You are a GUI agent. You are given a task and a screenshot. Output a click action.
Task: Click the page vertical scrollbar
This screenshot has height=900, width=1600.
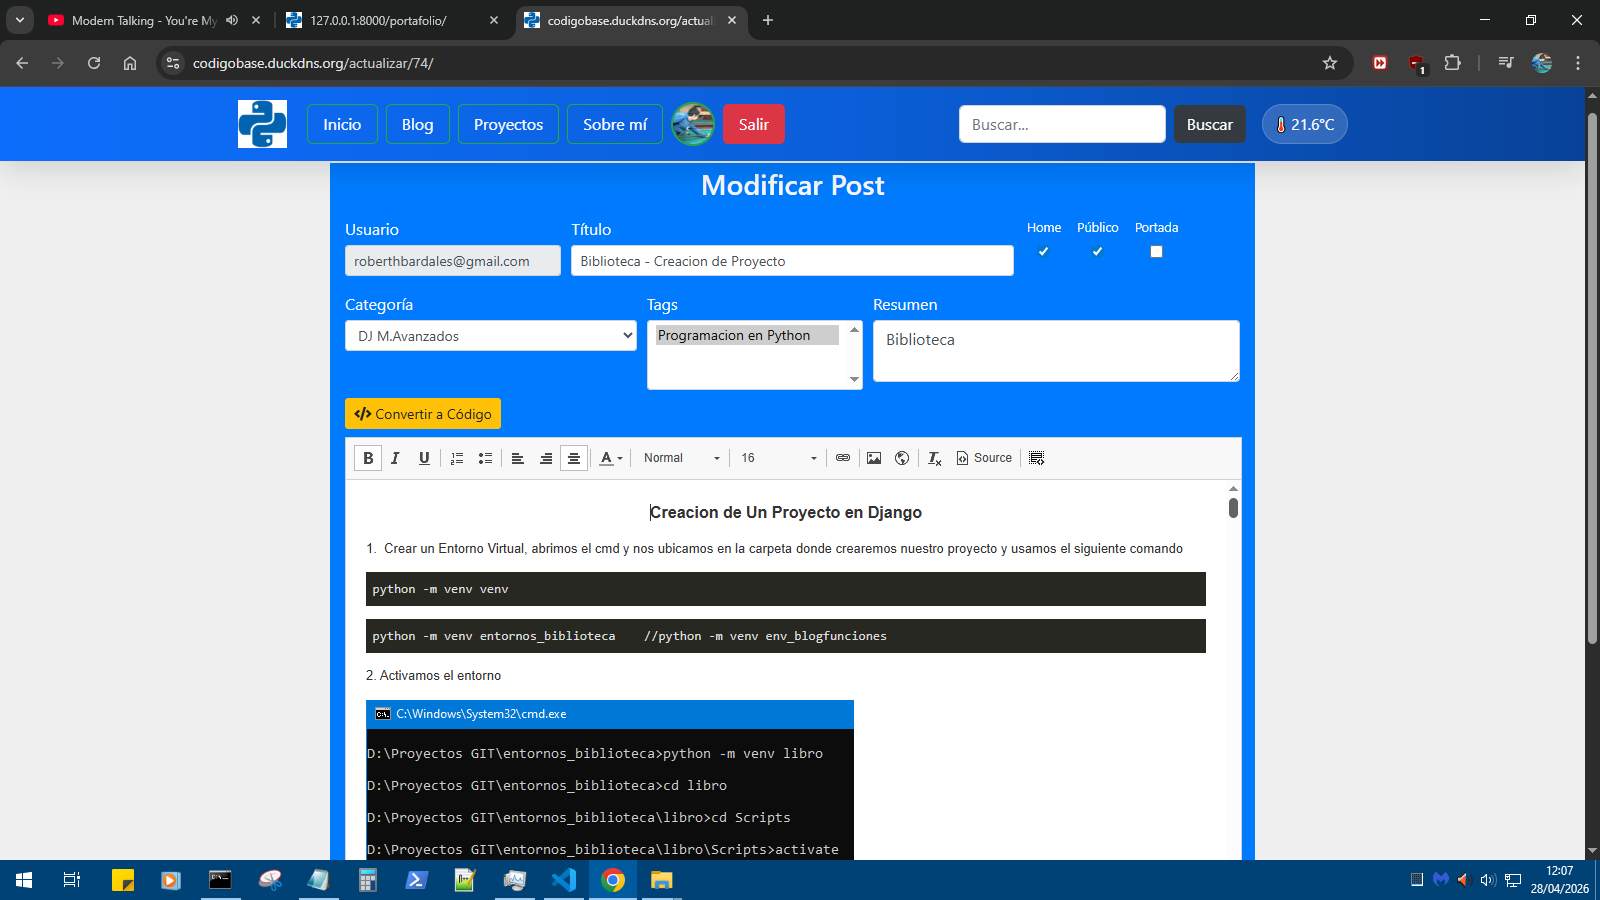[1592, 380]
